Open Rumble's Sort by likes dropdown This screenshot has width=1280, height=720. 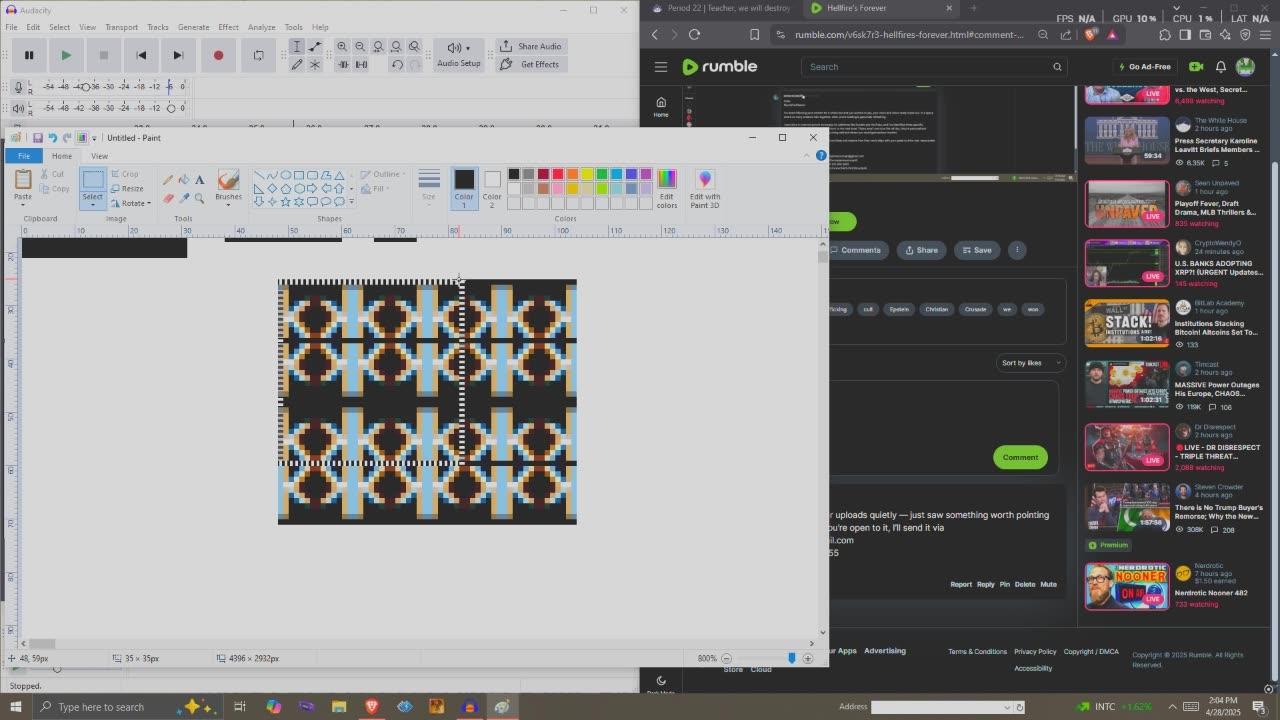[x=1030, y=363]
